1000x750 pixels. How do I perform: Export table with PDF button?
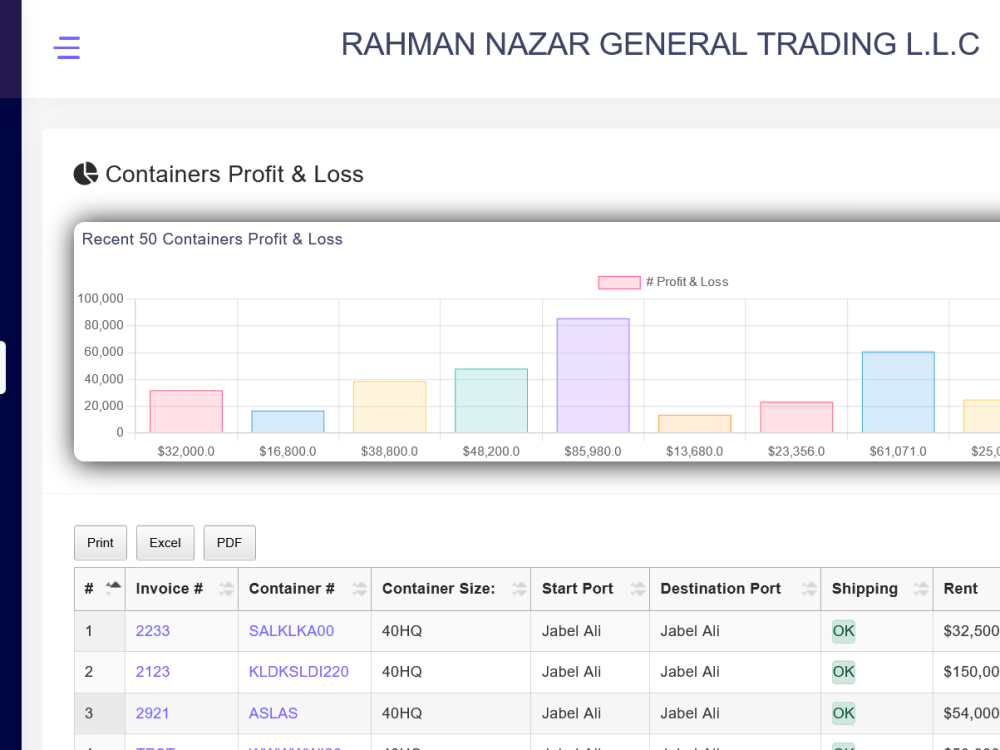[x=230, y=543]
